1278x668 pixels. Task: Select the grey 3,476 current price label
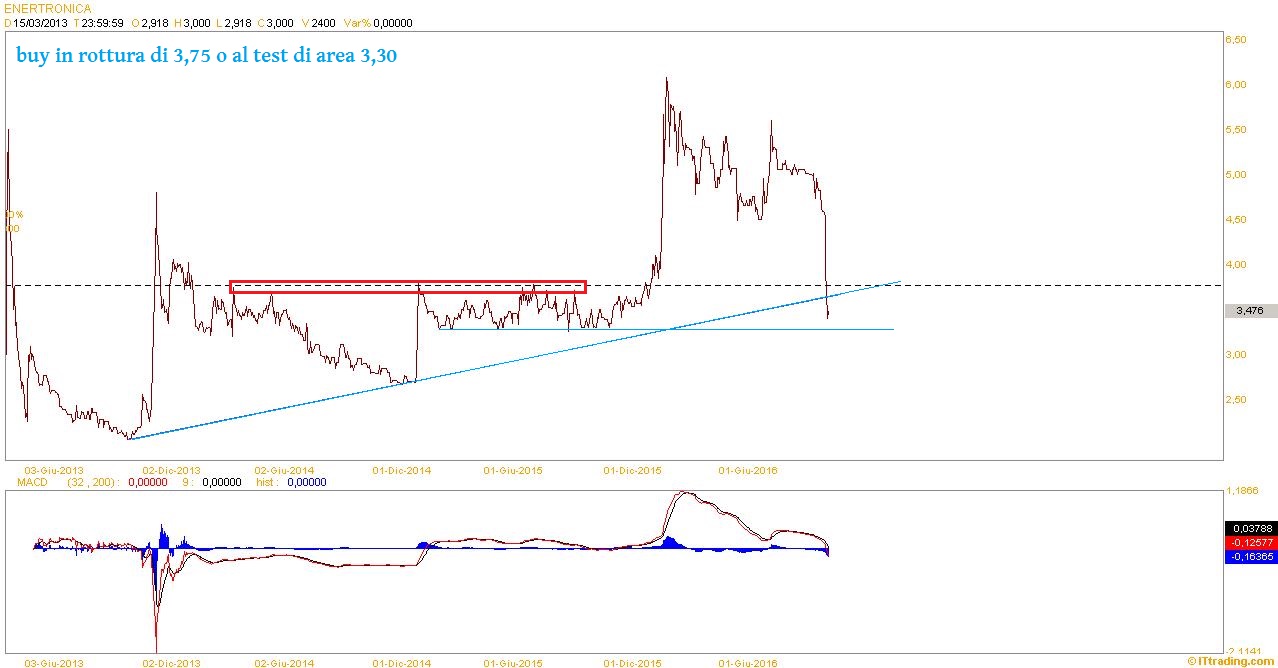(1249, 311)
